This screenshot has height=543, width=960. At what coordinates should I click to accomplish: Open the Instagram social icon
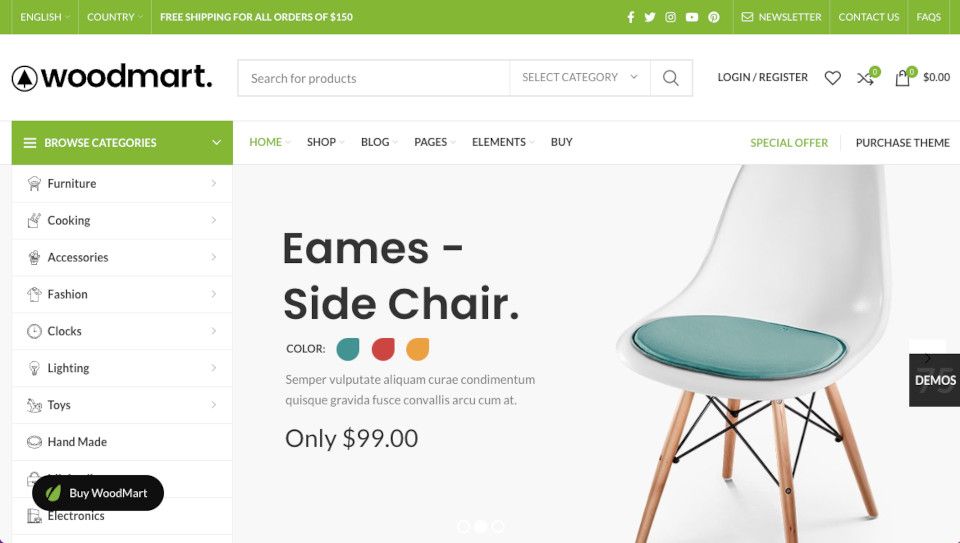click(x=670, y=17)
